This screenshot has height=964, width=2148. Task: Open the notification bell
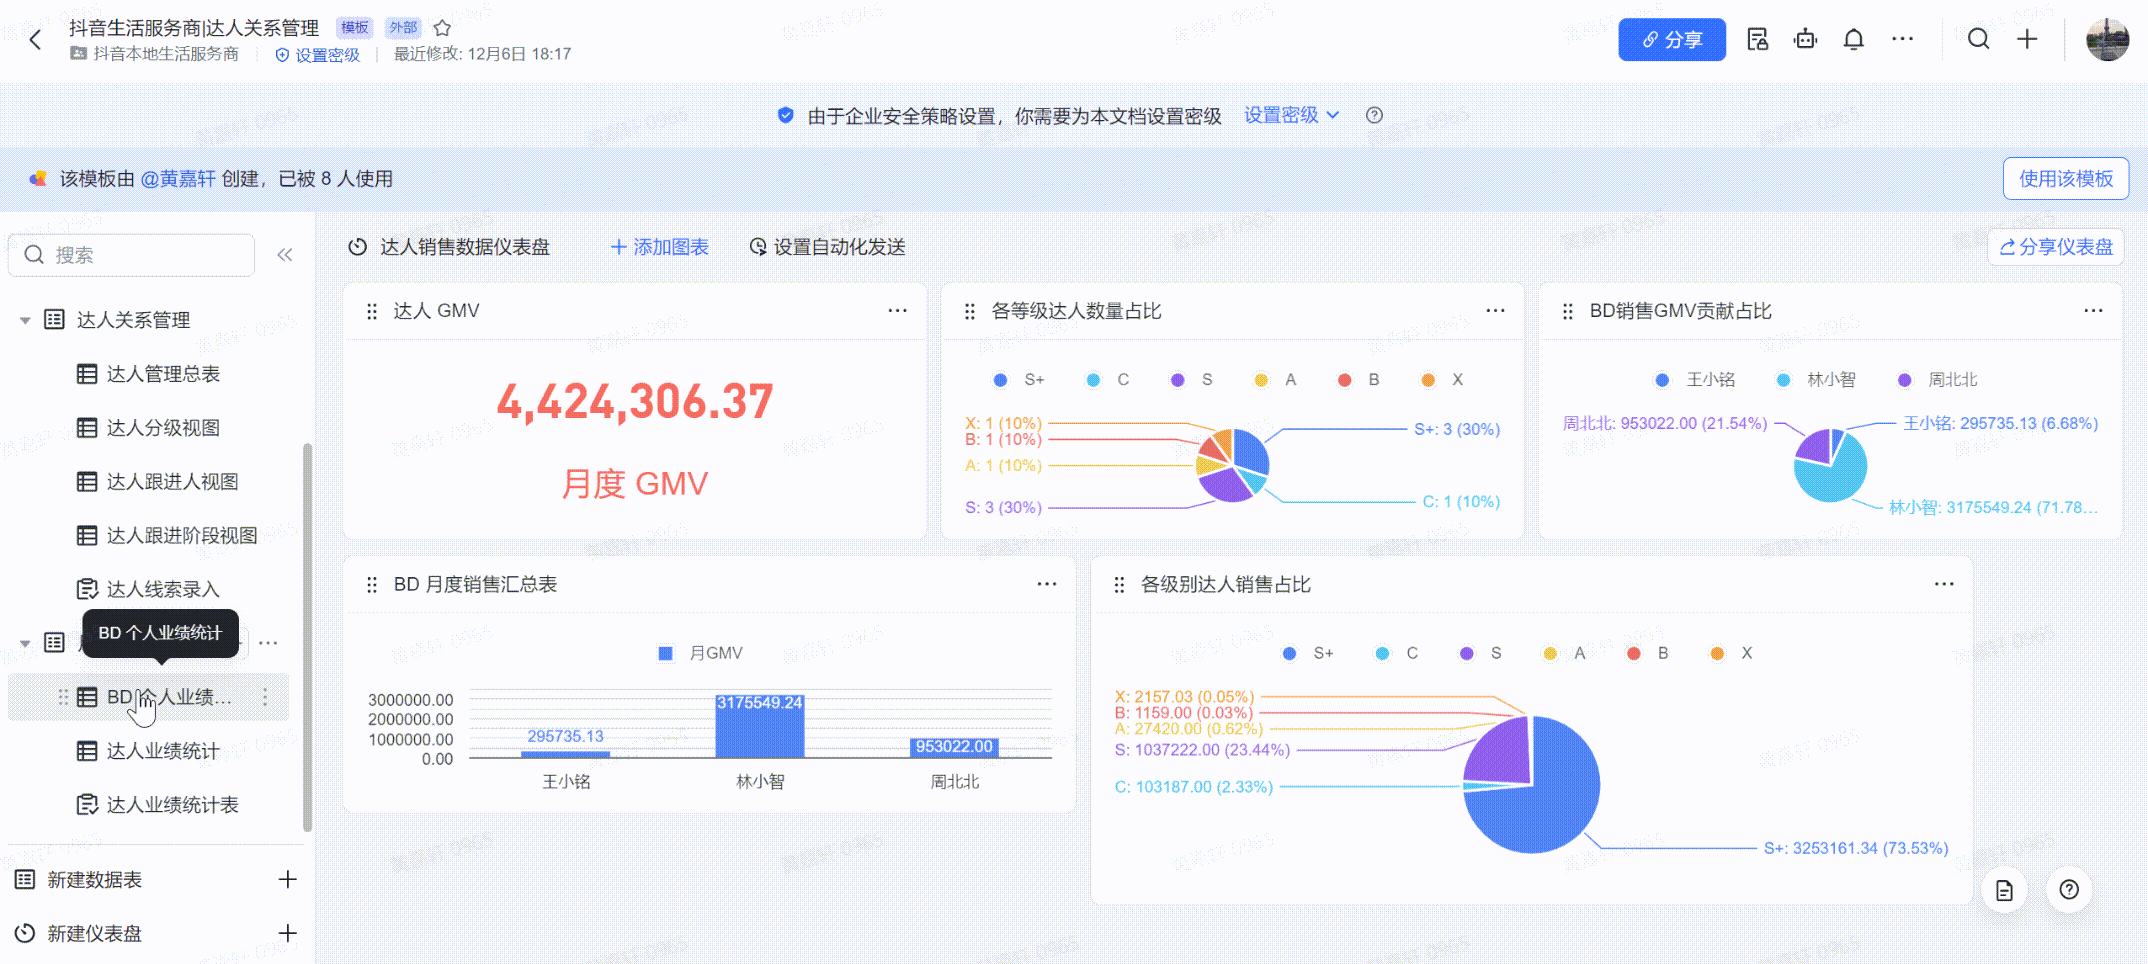1853,40
